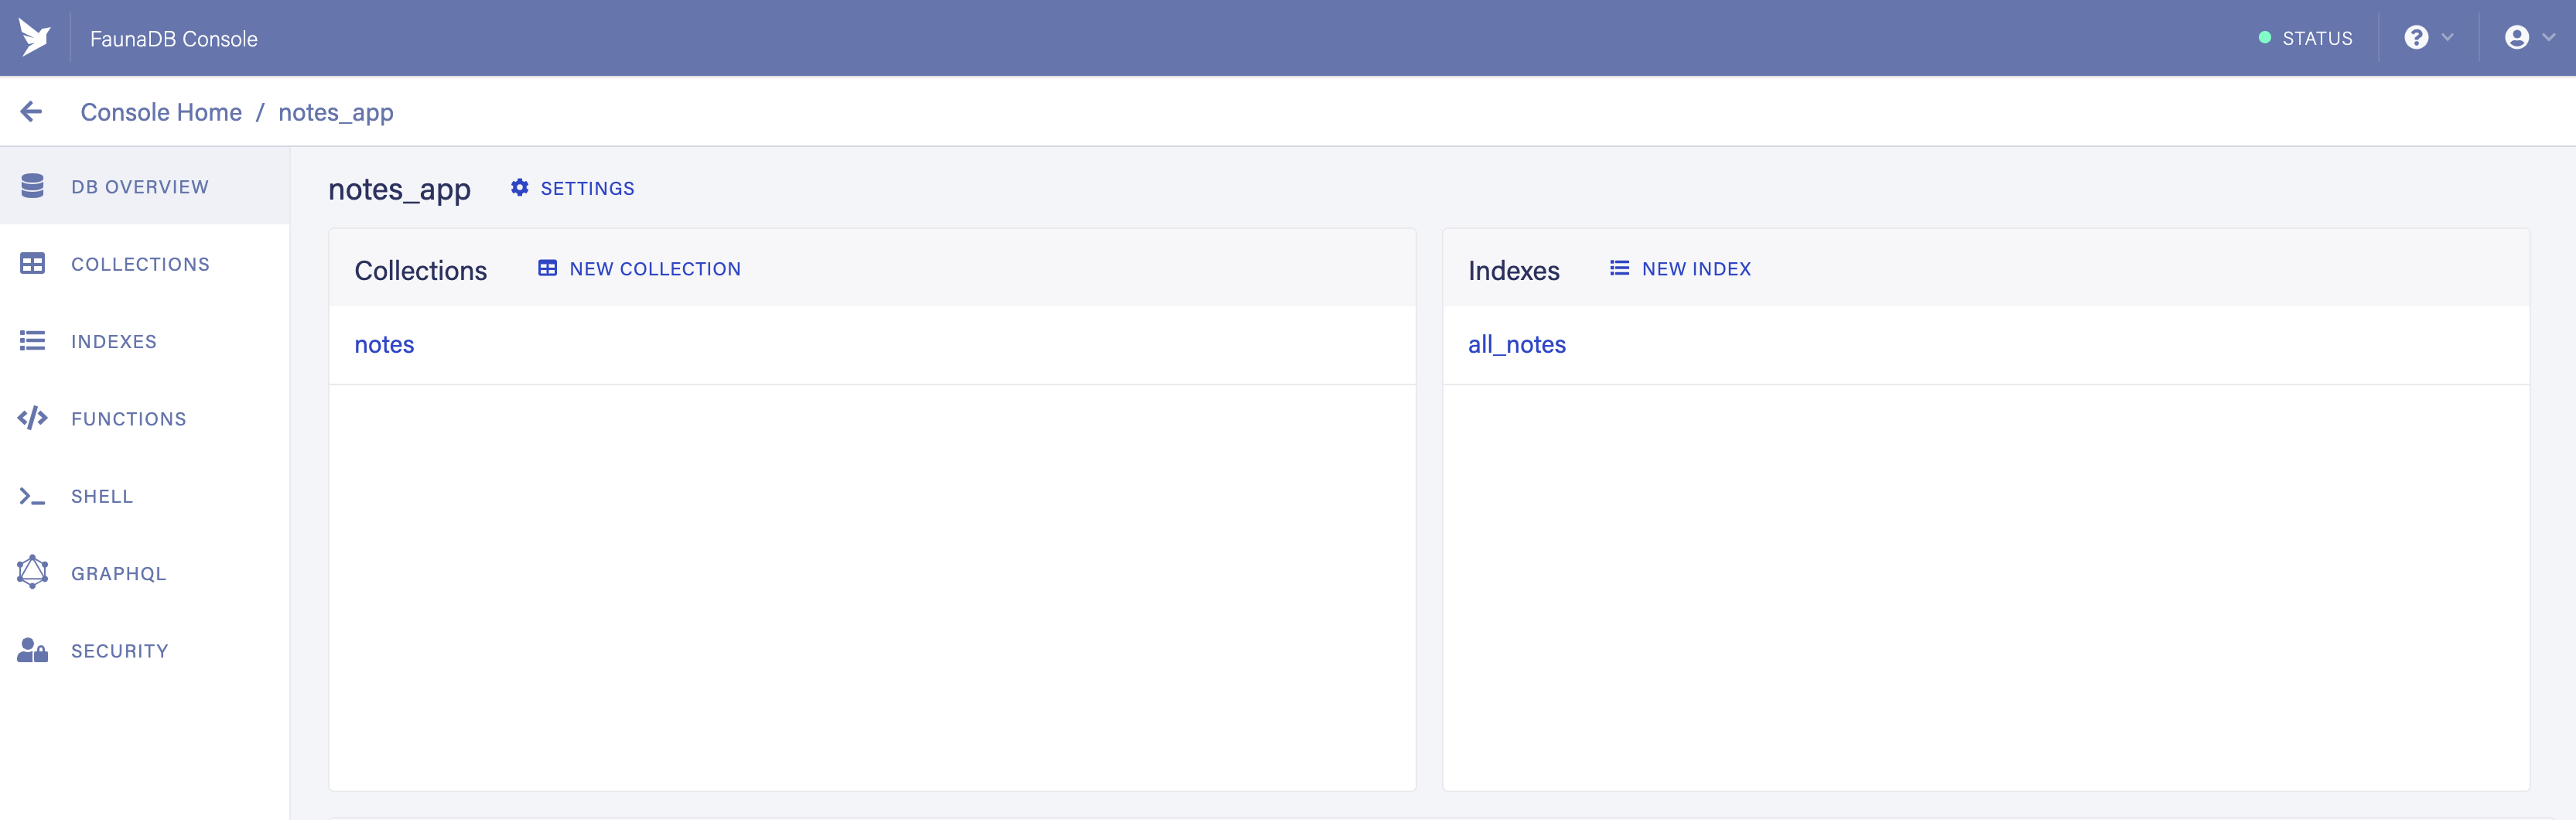Click the Collections table icon in sidebar

click(x=32, y=264)
